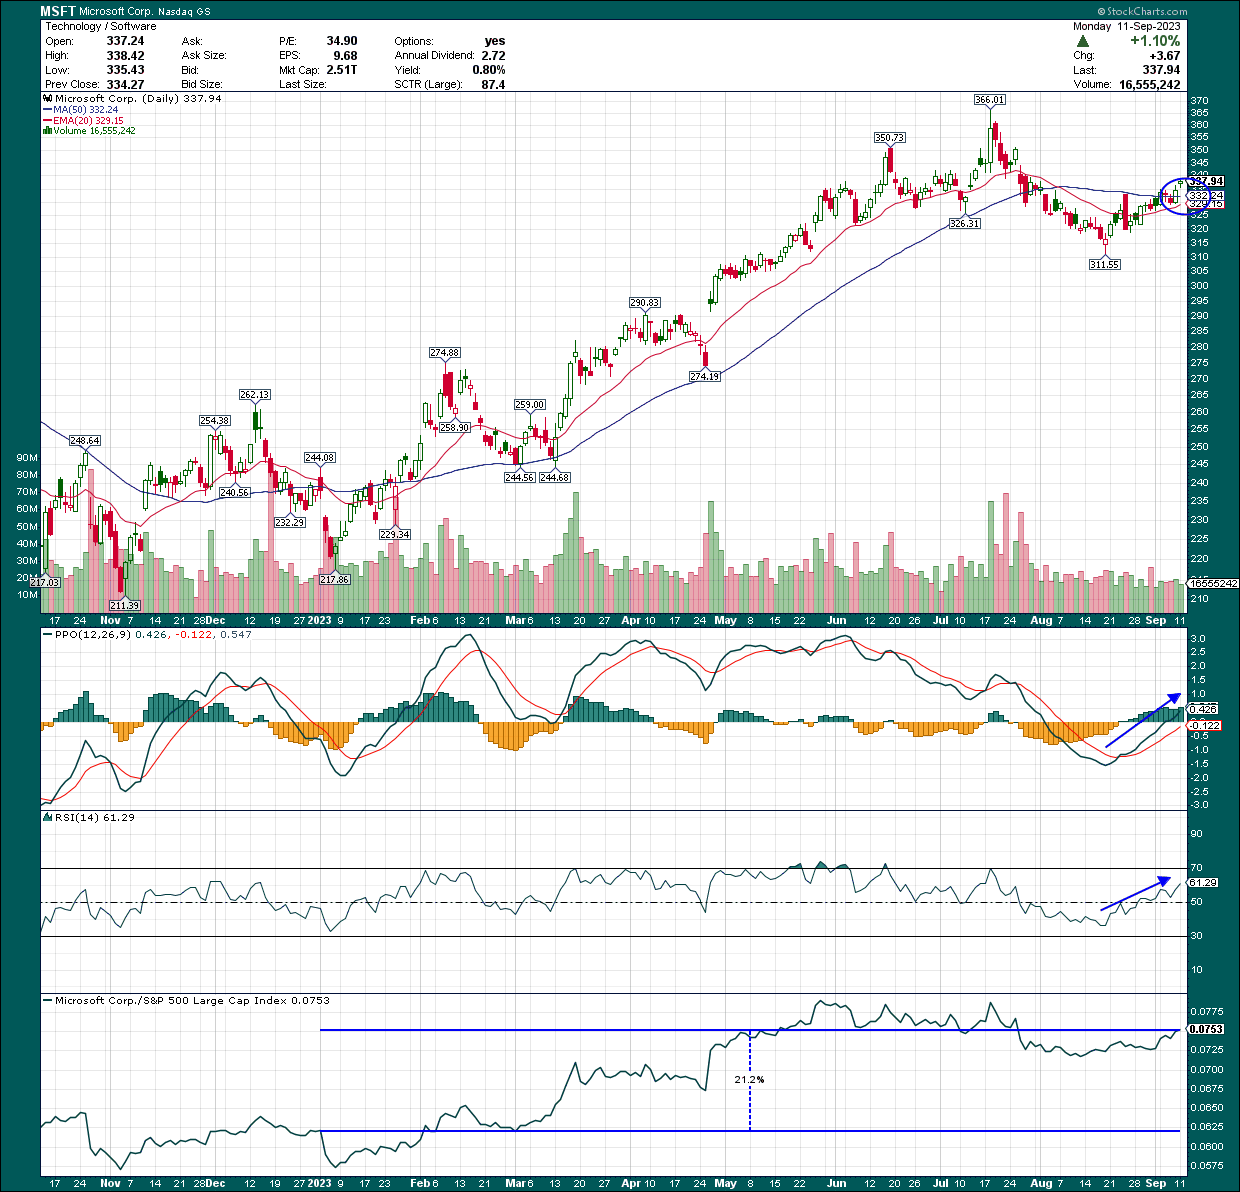Image resolution: width=1240 pixels, height=1192 pixels.
Task: Click the 259.00 price label
Action: coord(530,405)
